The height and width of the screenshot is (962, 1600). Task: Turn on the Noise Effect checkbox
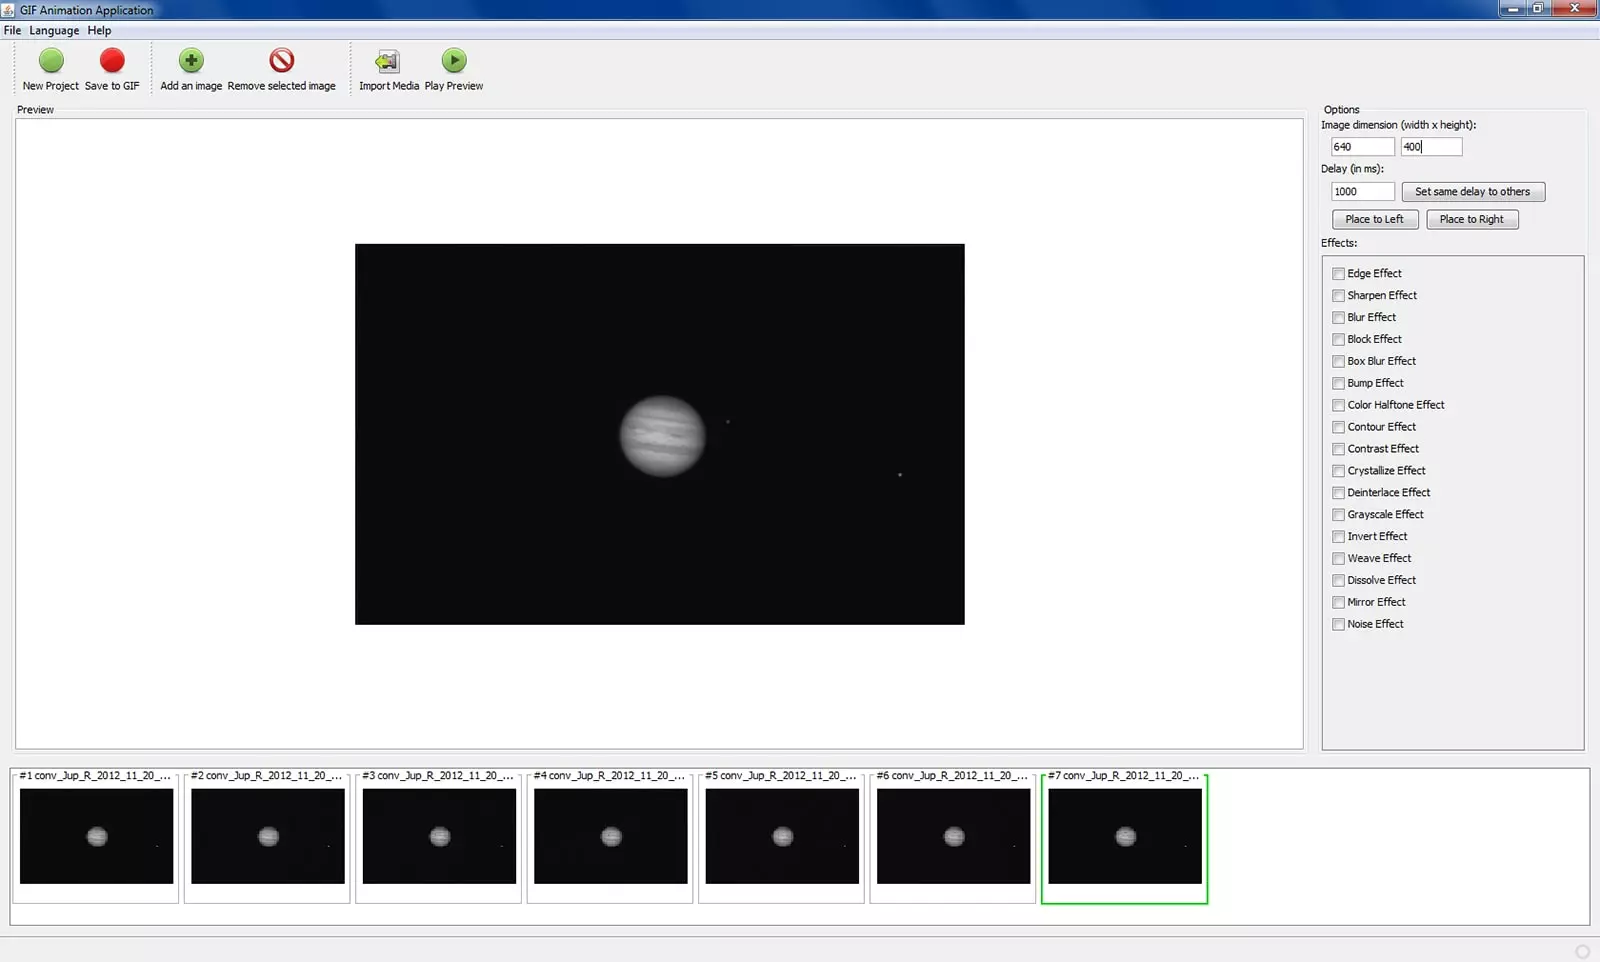point(1338,625)
